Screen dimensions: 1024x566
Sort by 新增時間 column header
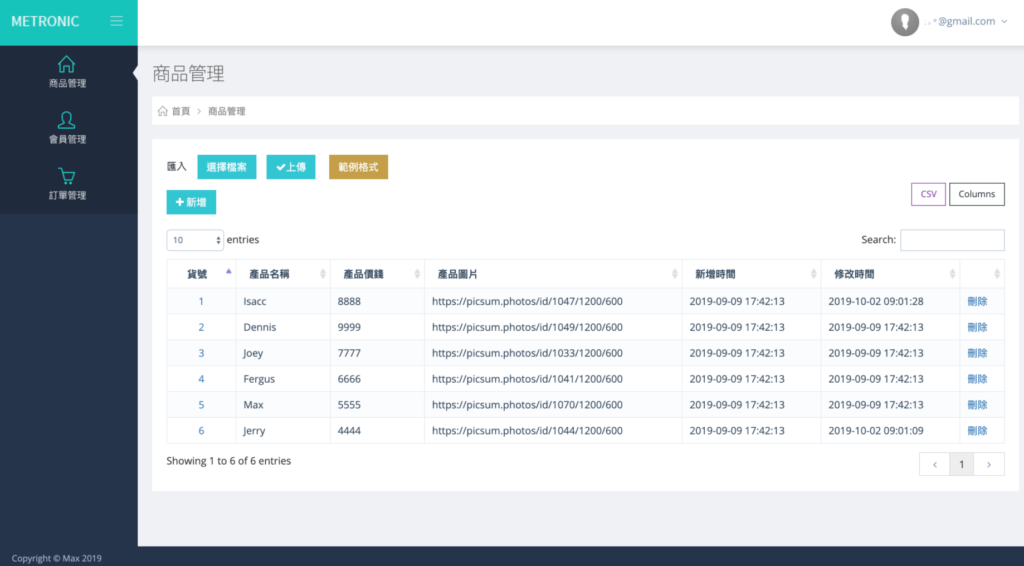point(751,274)
